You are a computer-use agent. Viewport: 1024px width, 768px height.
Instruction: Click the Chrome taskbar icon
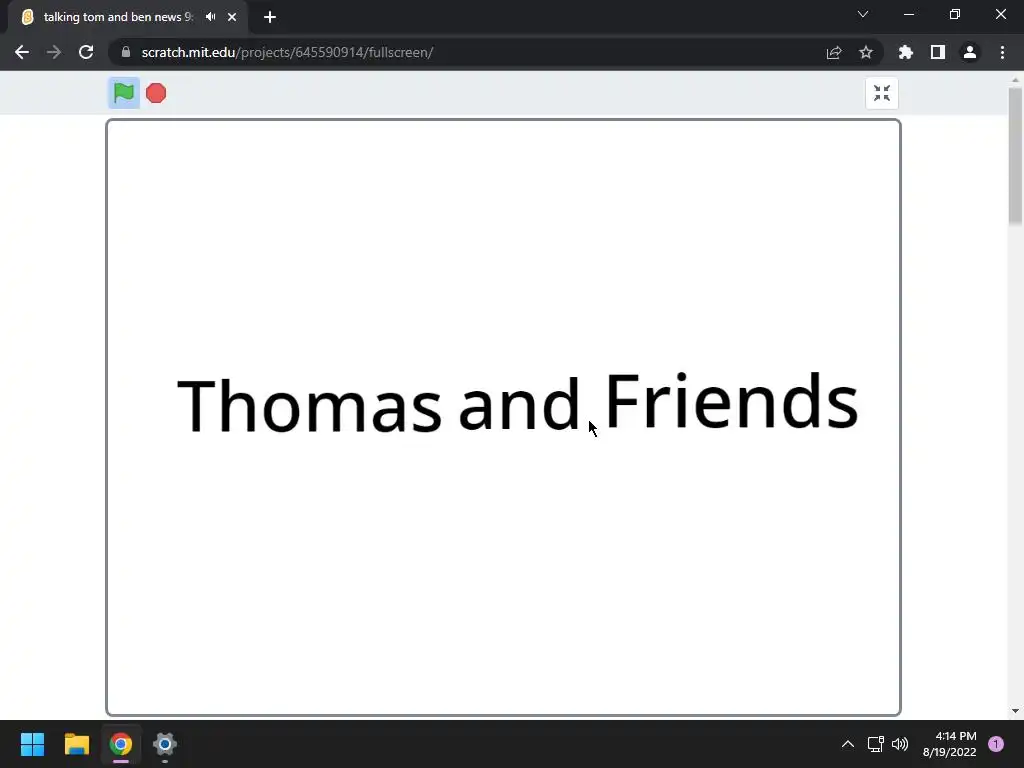[121, 744]
